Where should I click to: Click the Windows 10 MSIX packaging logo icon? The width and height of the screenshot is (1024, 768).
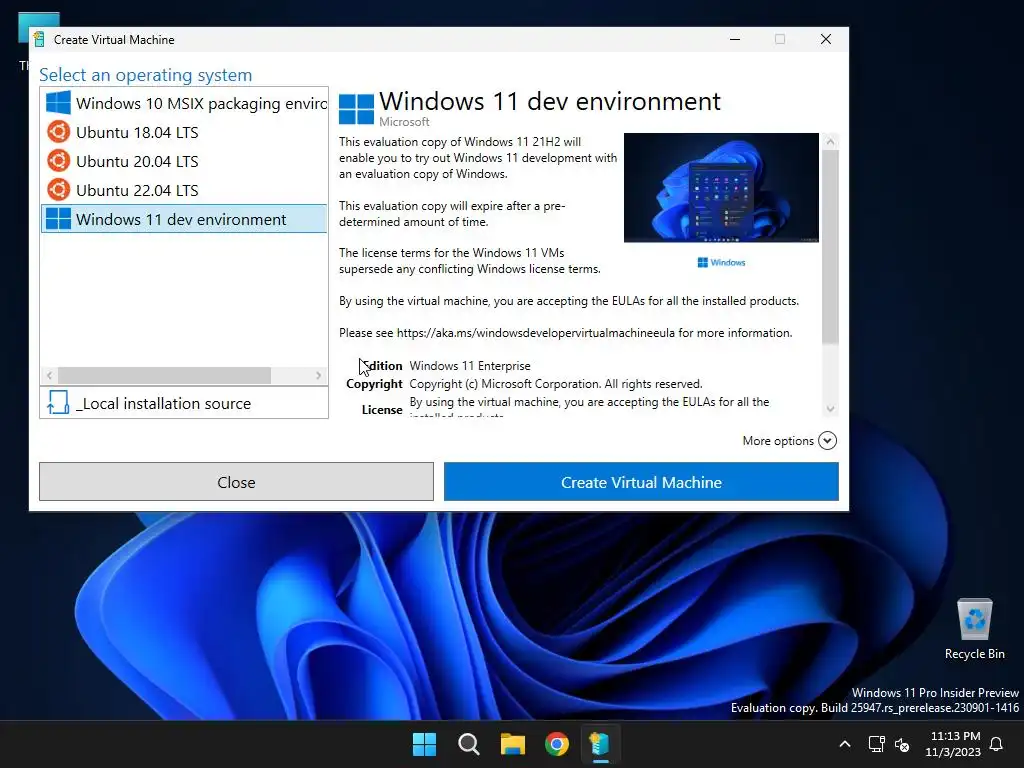tap(58, 103)
